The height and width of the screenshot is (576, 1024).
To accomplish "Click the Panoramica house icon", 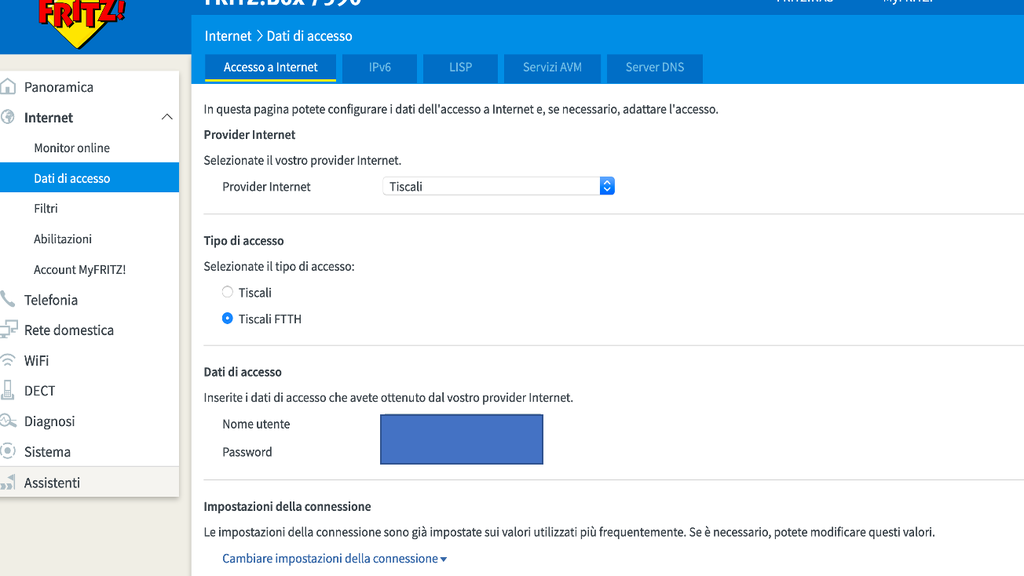I will click(x=8, y=86).
